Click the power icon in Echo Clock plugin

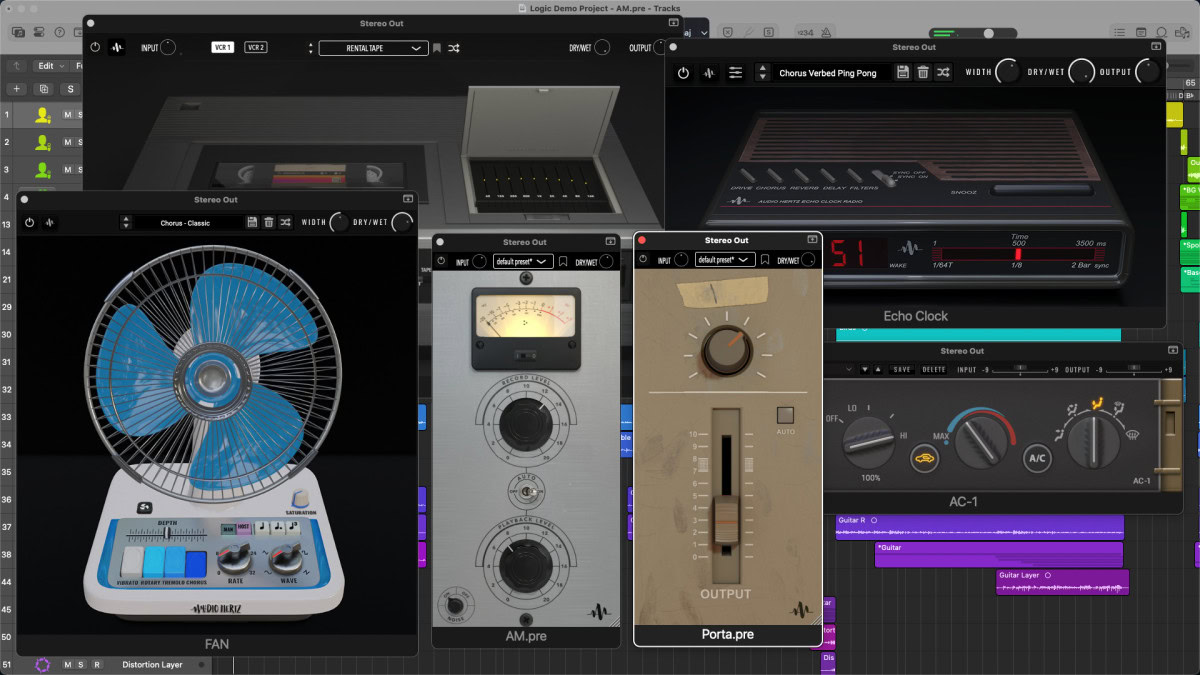[683, 73]
